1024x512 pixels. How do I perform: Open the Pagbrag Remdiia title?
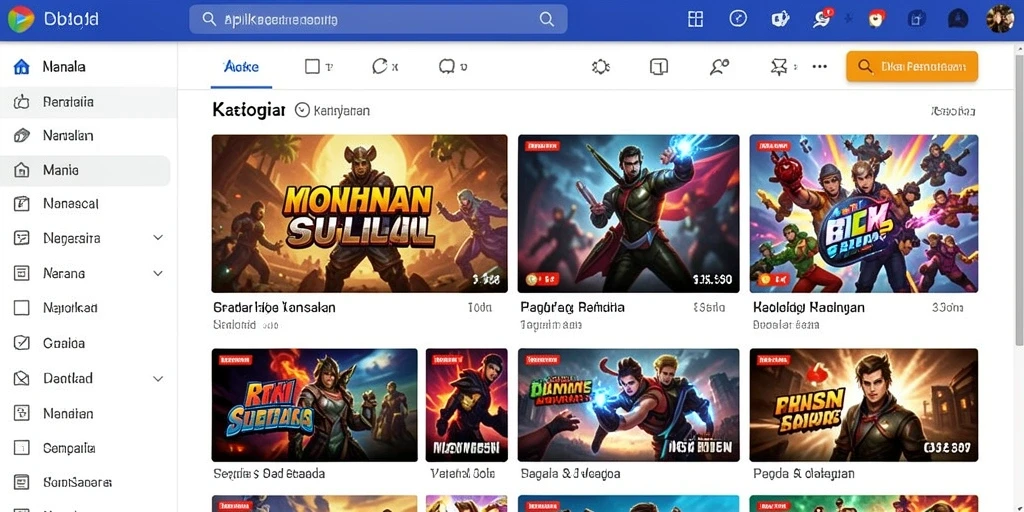573,307
